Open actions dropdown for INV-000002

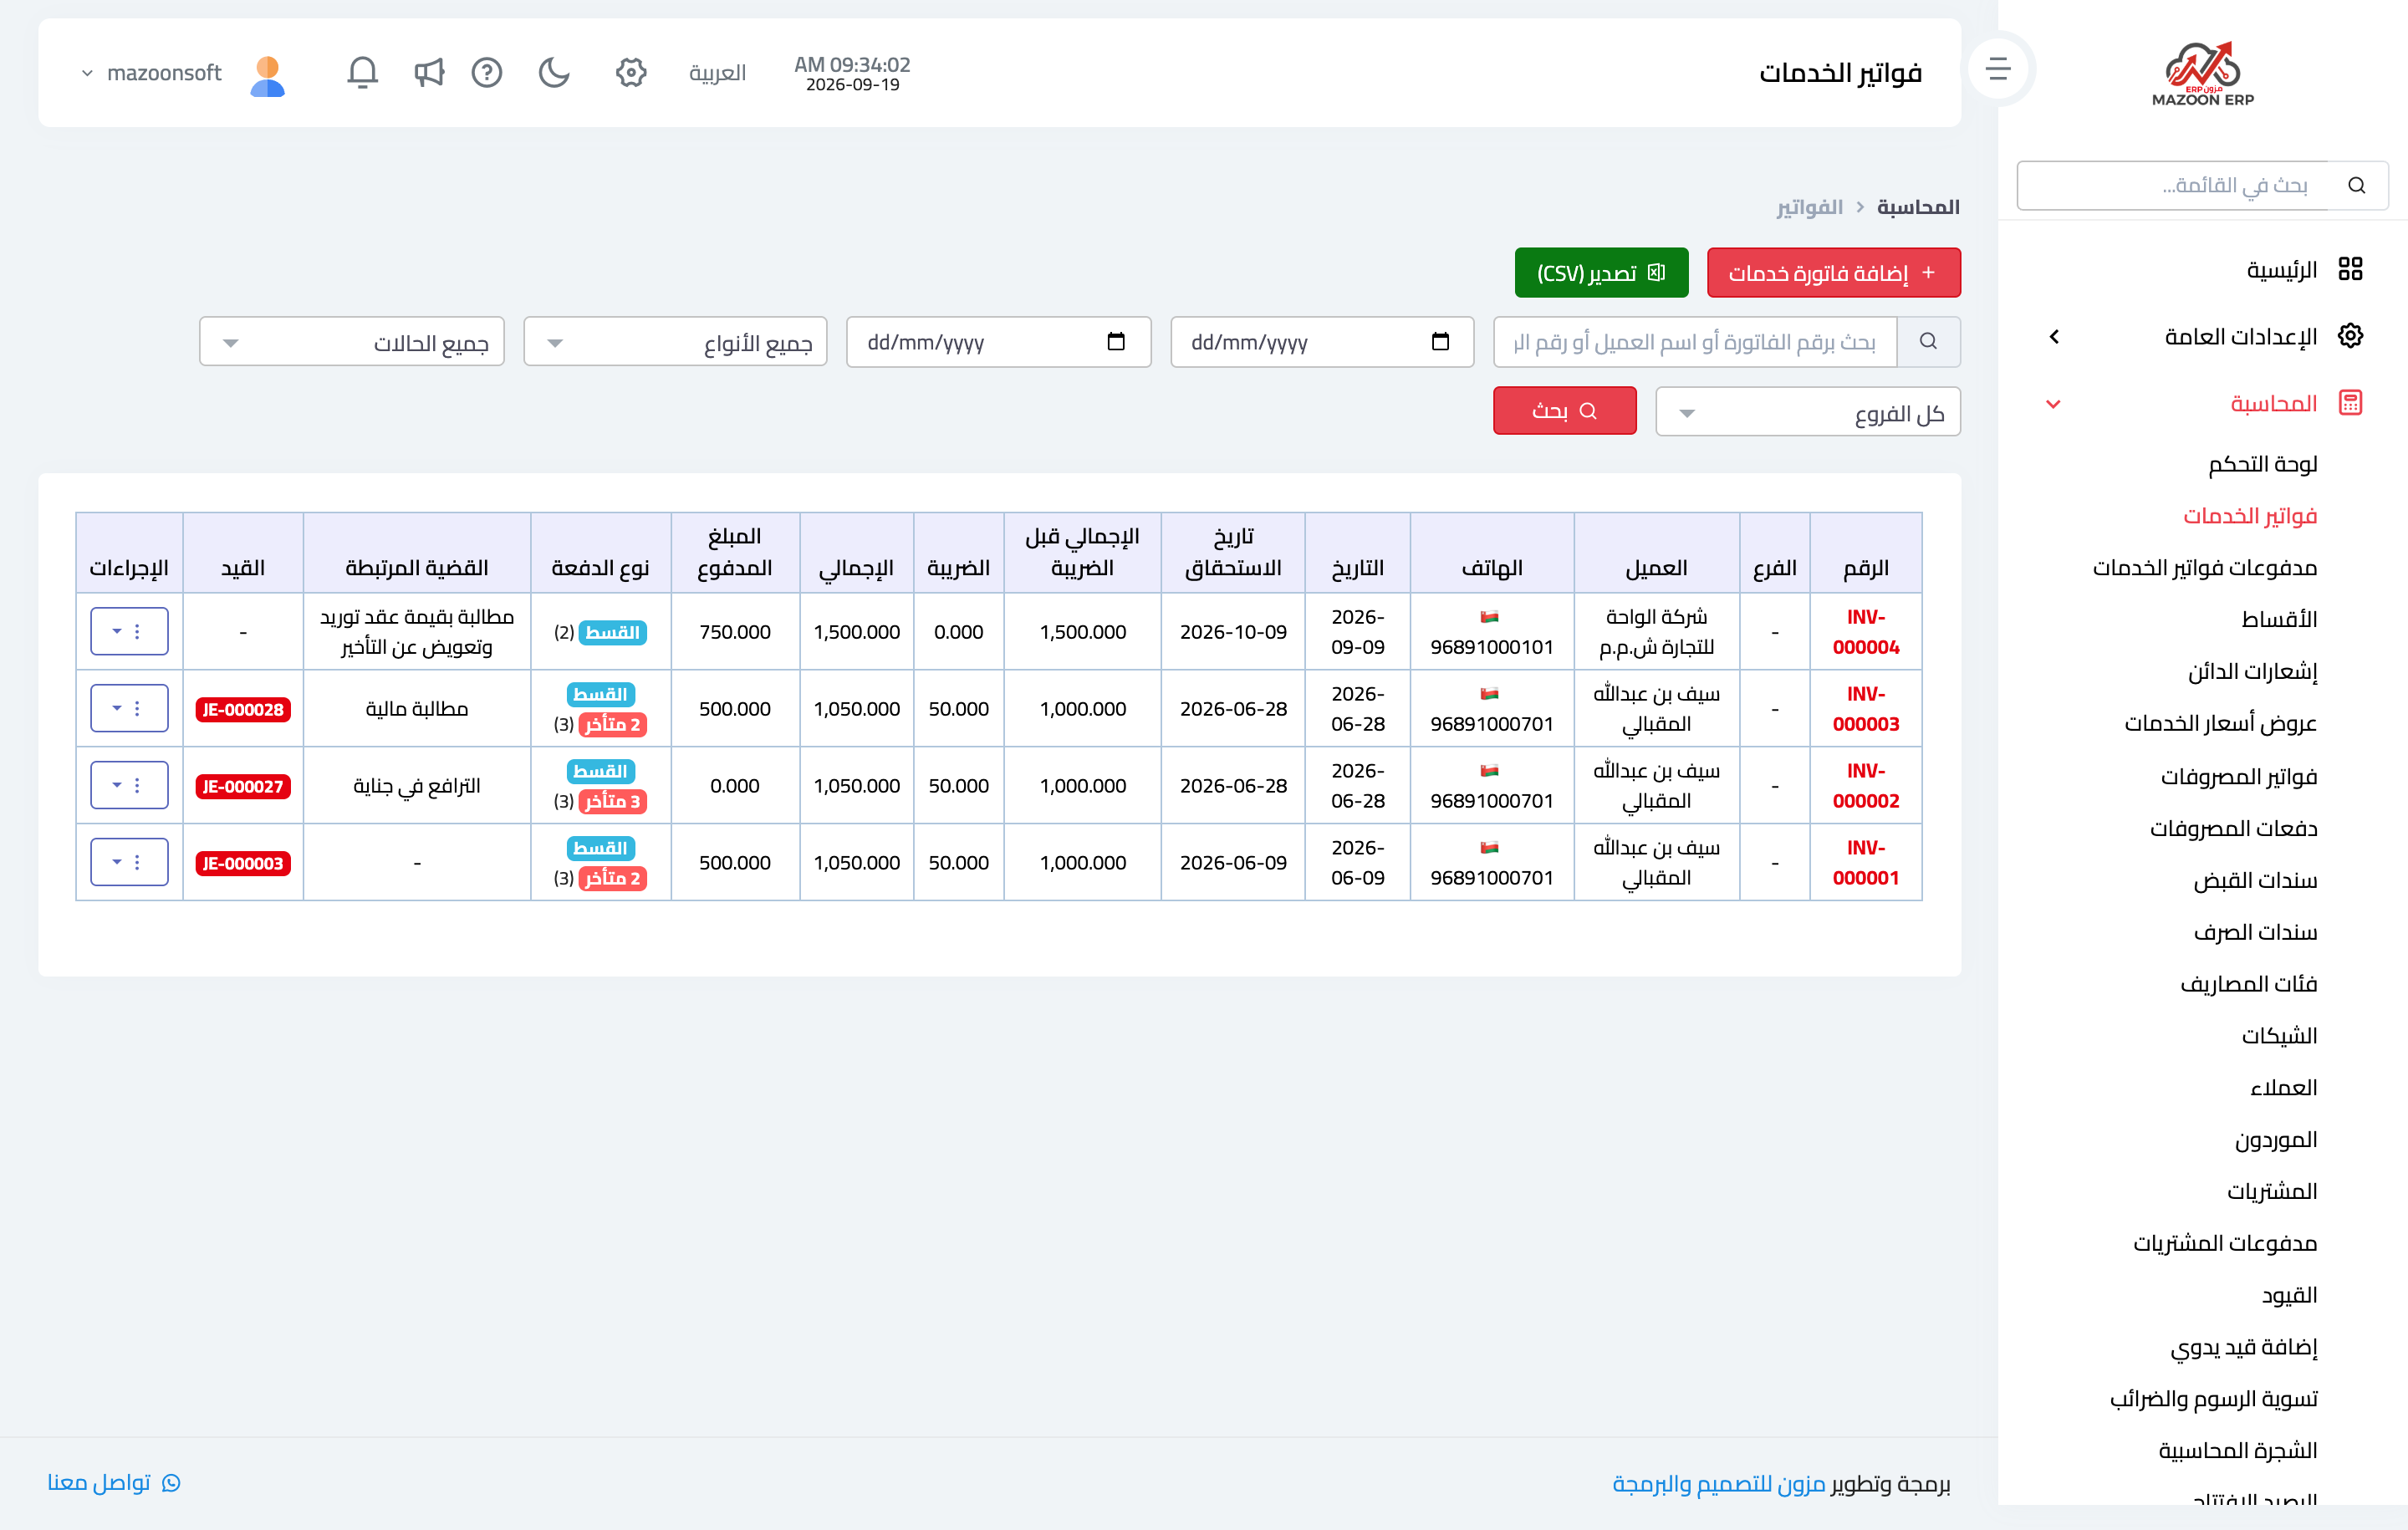129,785
